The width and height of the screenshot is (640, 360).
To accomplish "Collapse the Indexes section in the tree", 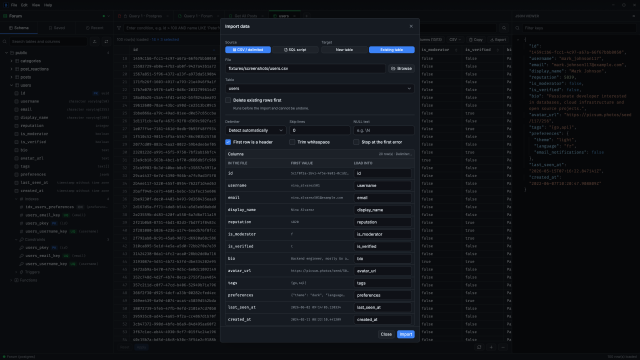I will click(16, 199).
